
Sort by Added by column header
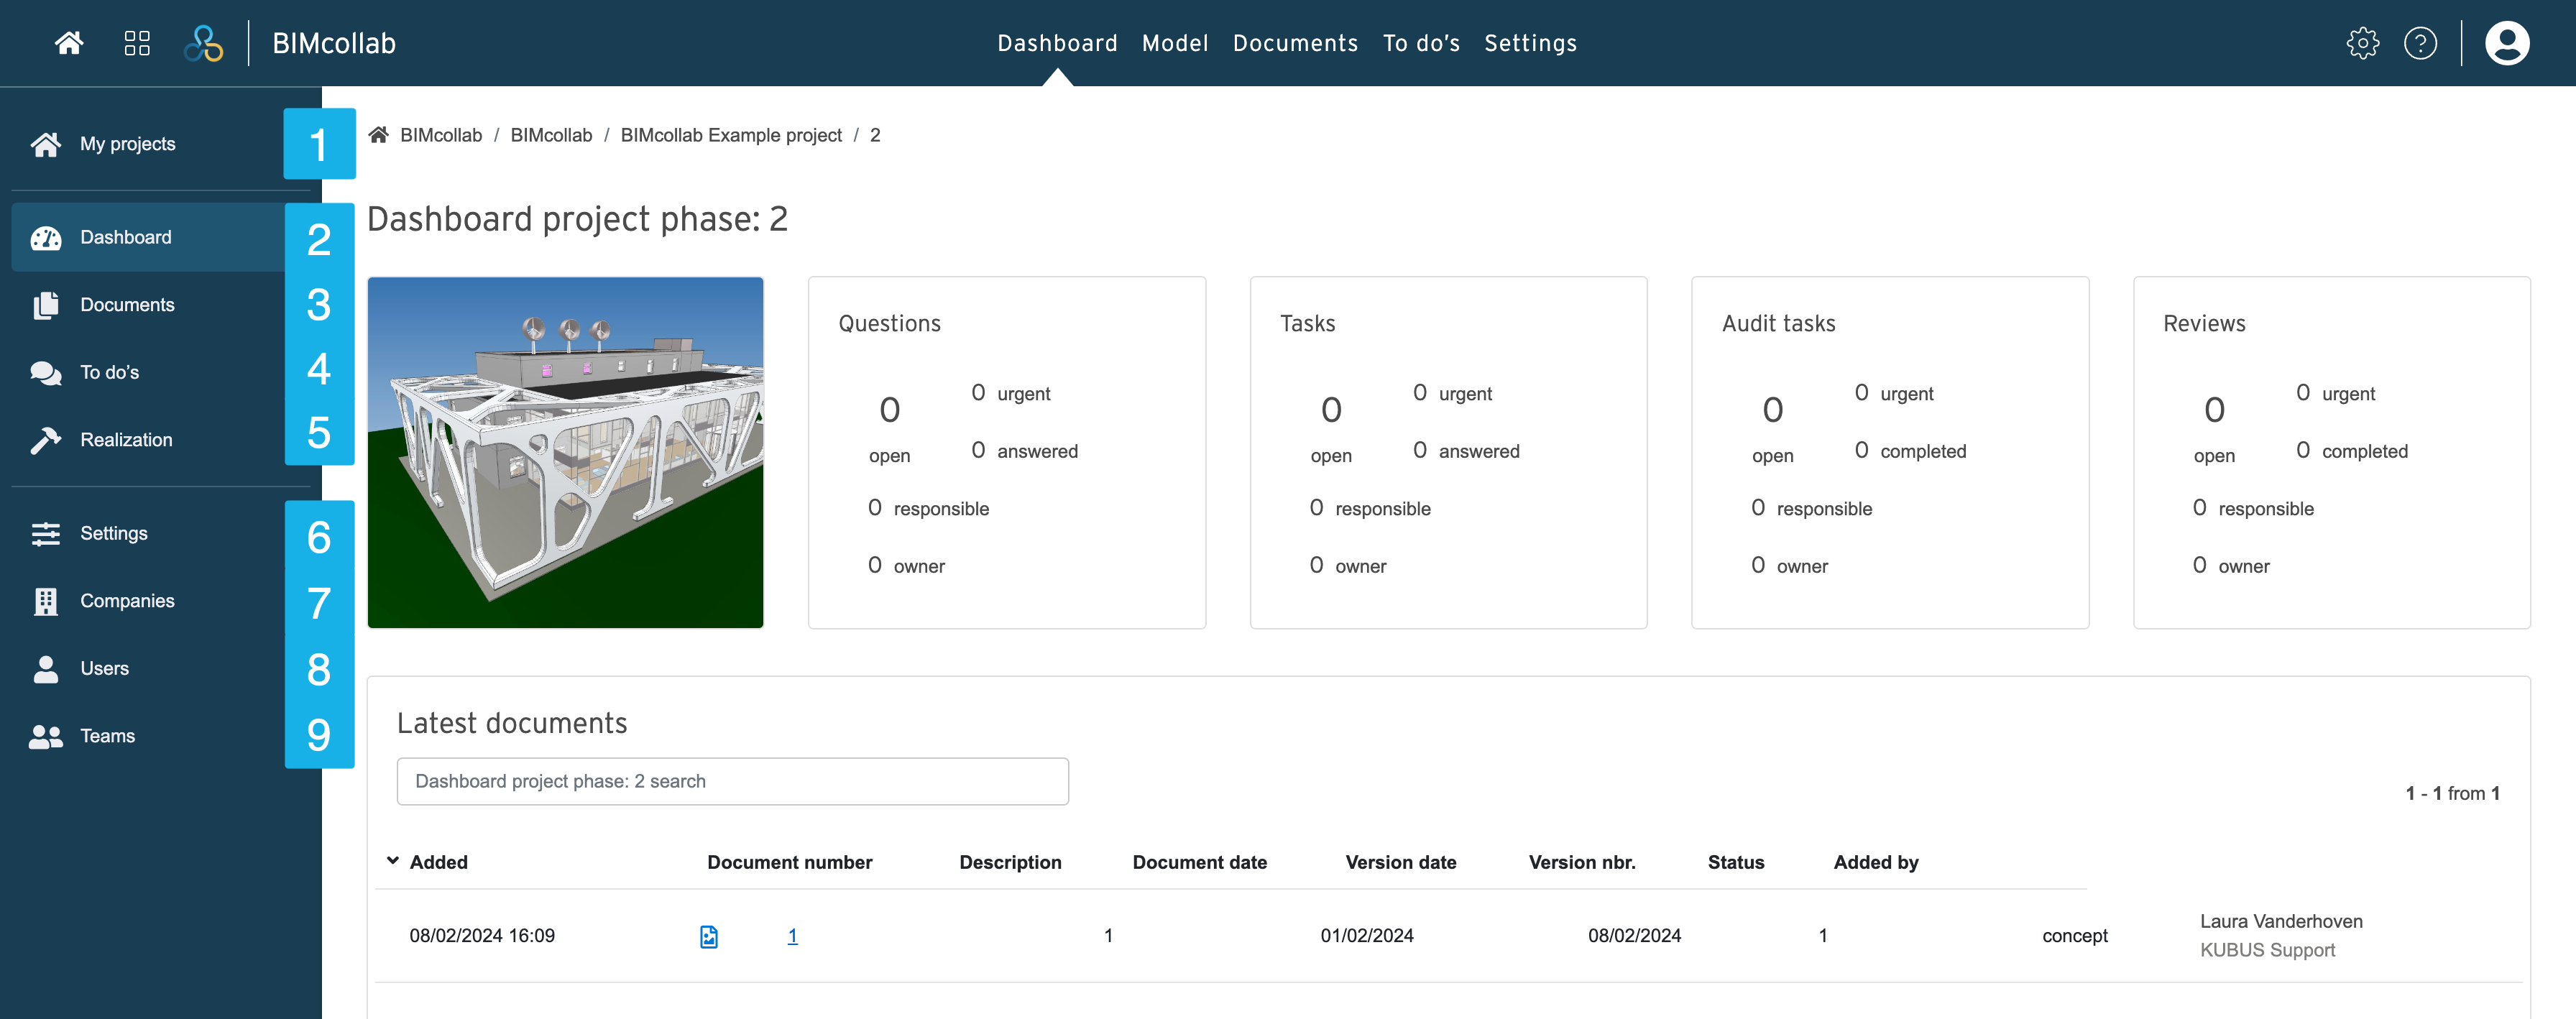point(1875,862)
